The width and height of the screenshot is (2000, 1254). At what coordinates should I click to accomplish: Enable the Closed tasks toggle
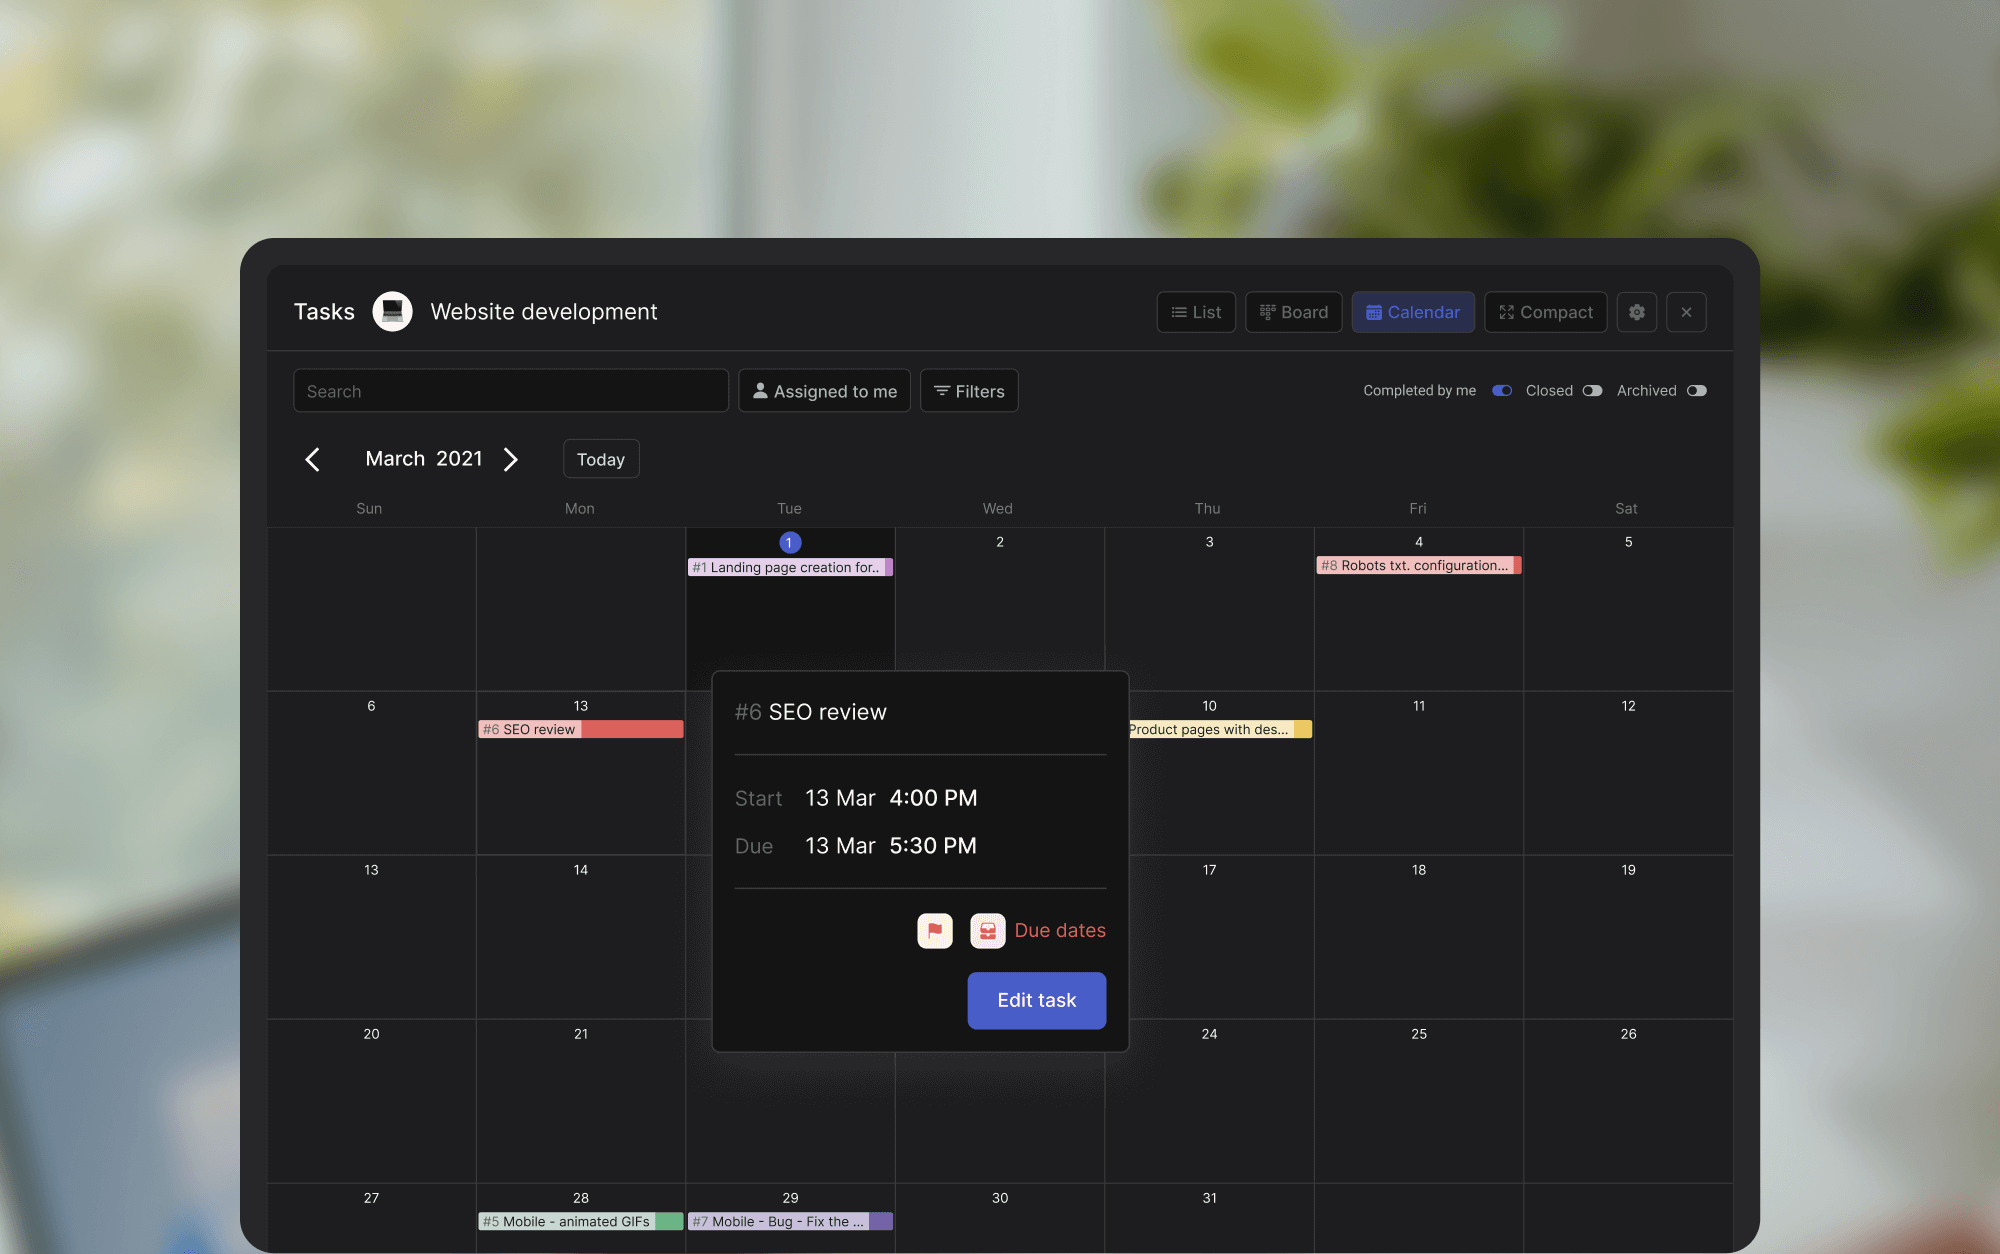(x=1592, y=391)
